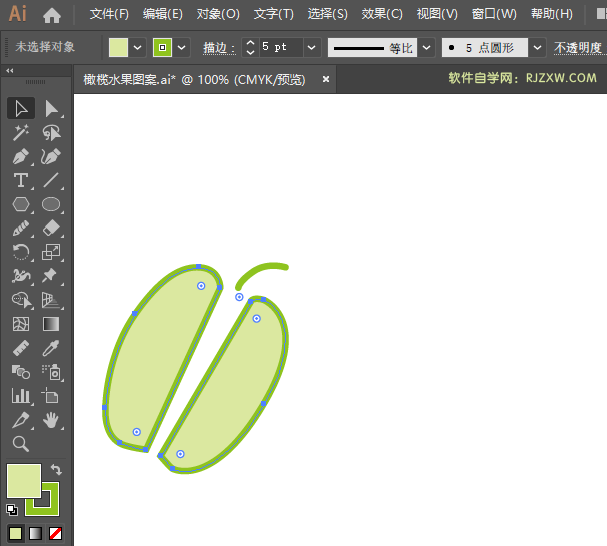The height and width of the screenshot is (546, 607).
Task: Open the 效果(C) menu
Action: [x=382, y=15]
